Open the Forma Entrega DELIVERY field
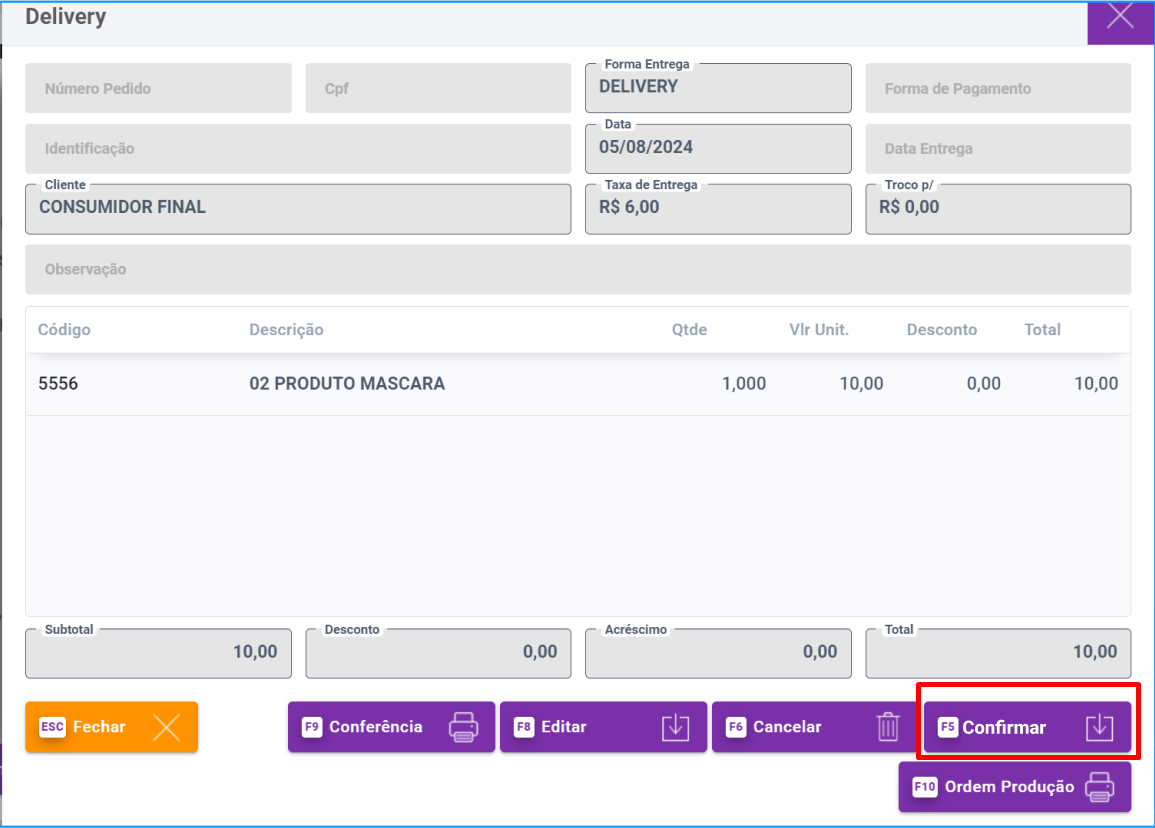Screen dimensions: 1155x828 coord(718,89)
